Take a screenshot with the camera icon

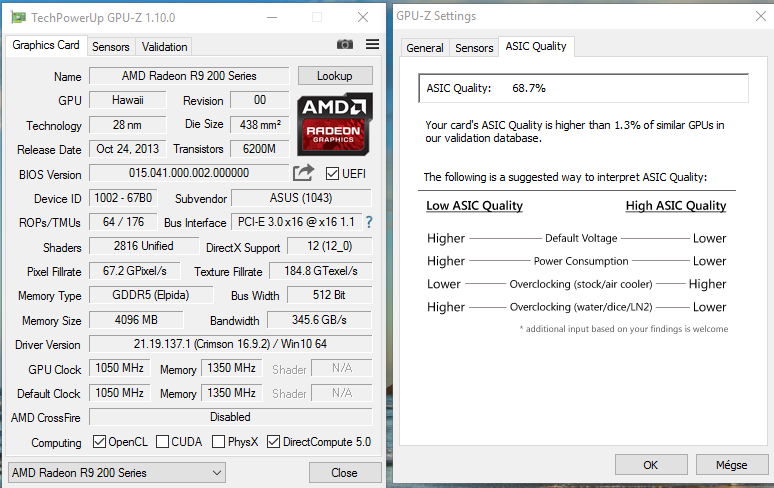[345, 44]
